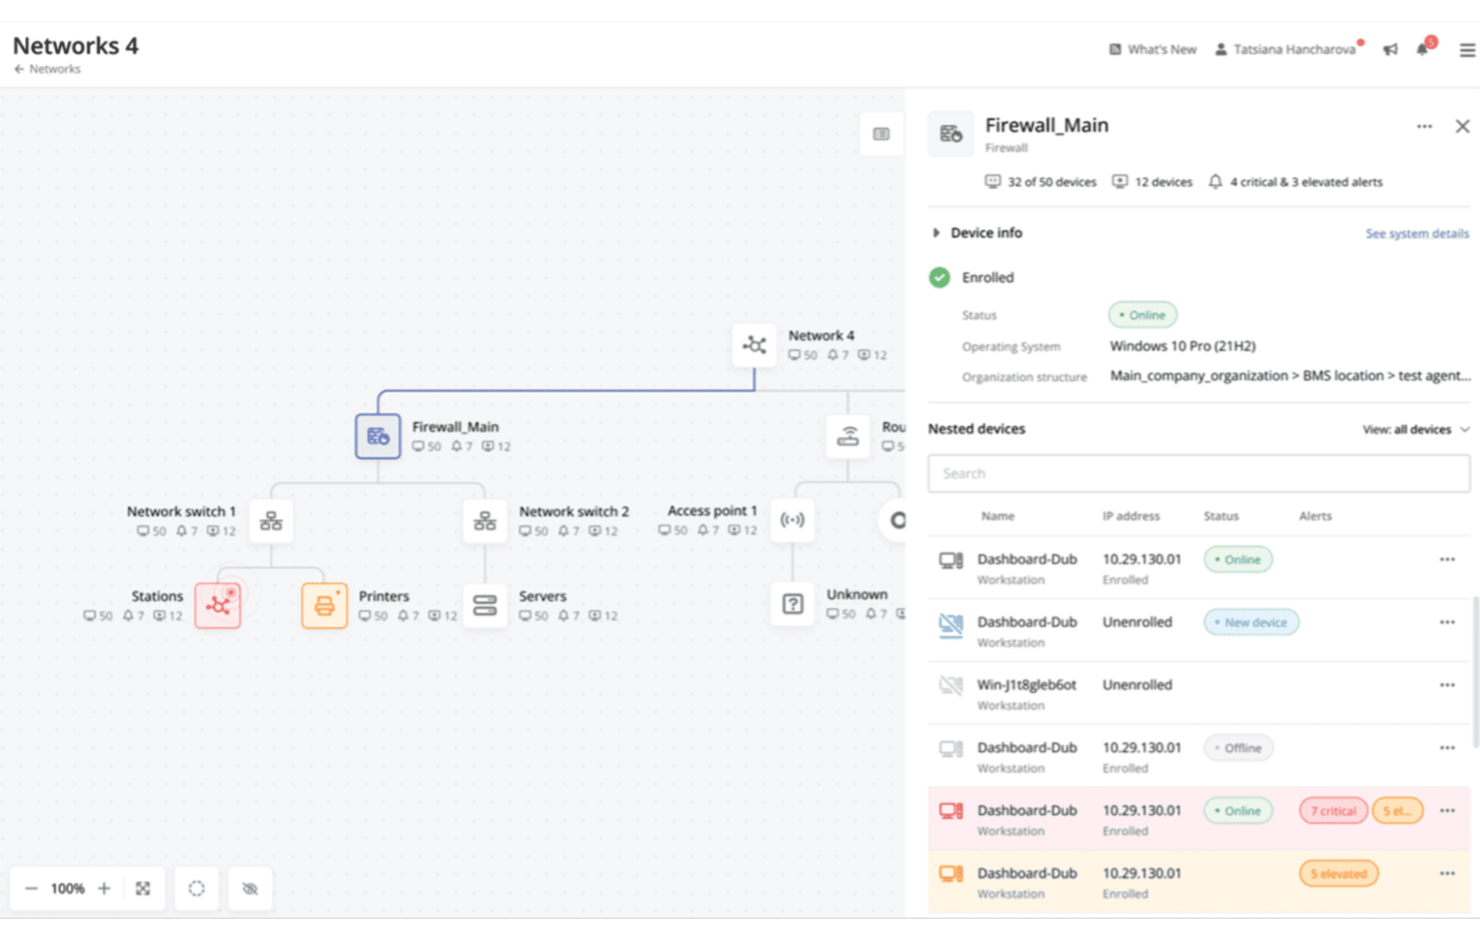Select the Access point 1 wireless icon
The height and width of the screenshot is (937, 1480).
click(x=792, y=520)
